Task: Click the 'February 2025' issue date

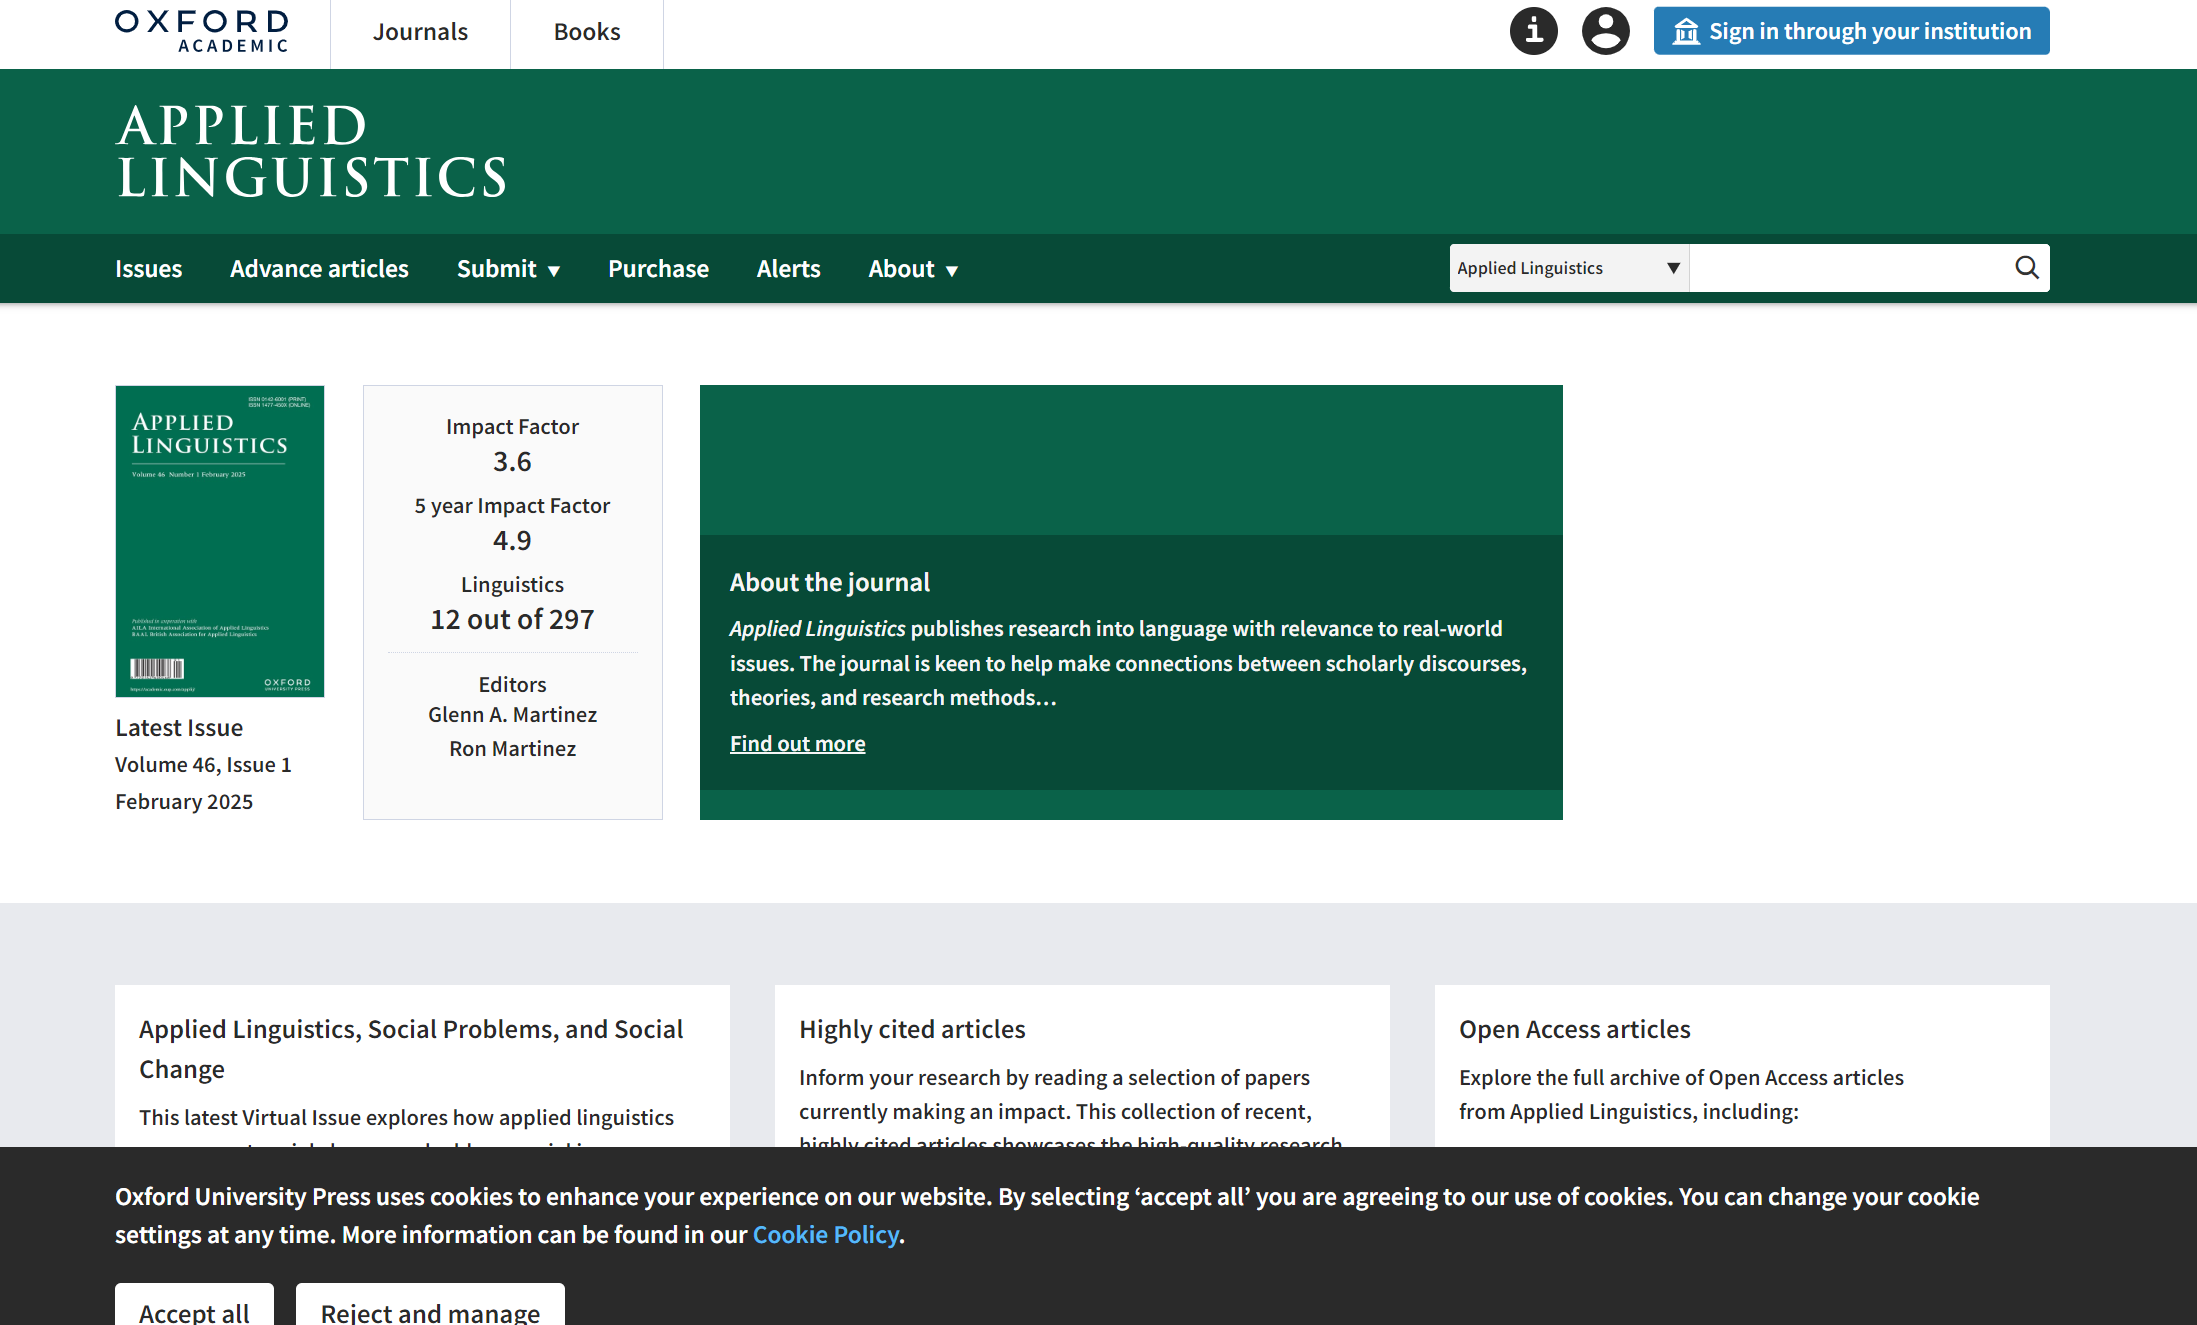Action: point(184,802)
